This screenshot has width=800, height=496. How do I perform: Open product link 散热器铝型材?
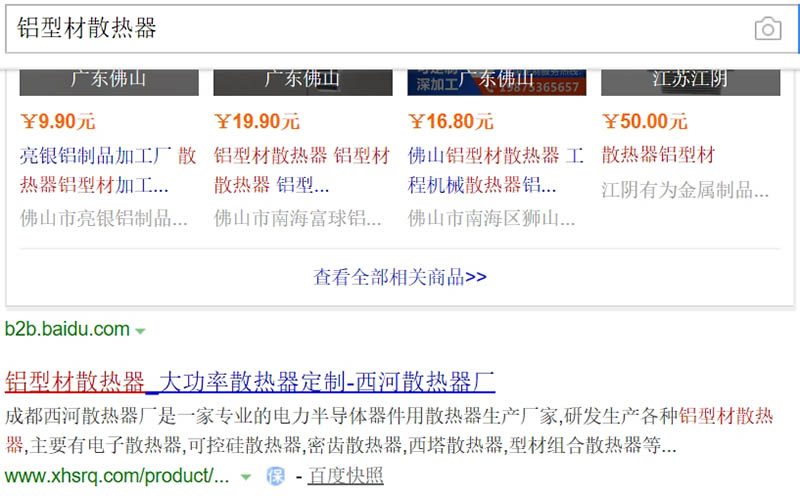658,155
